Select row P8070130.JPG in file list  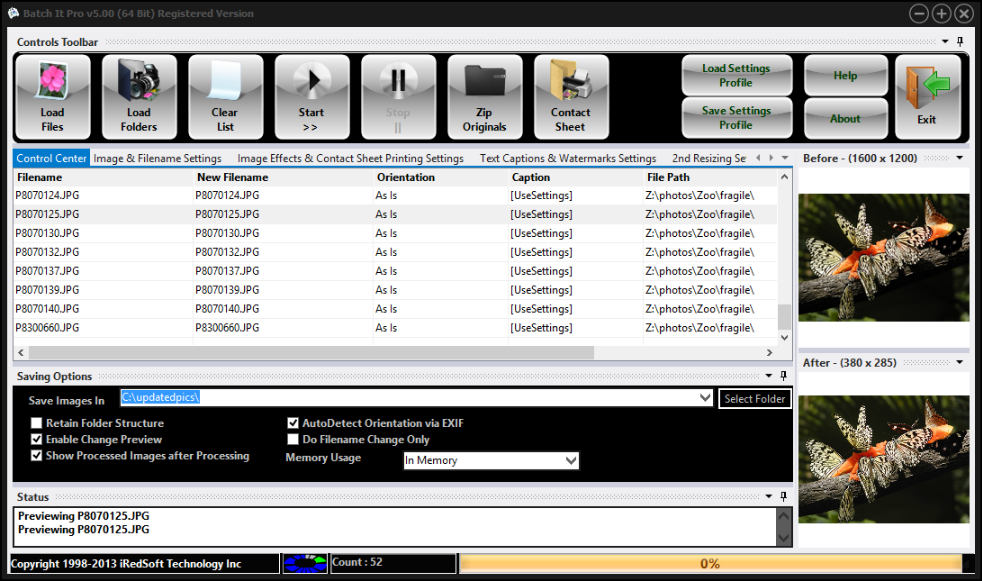[x=396, y=233]
